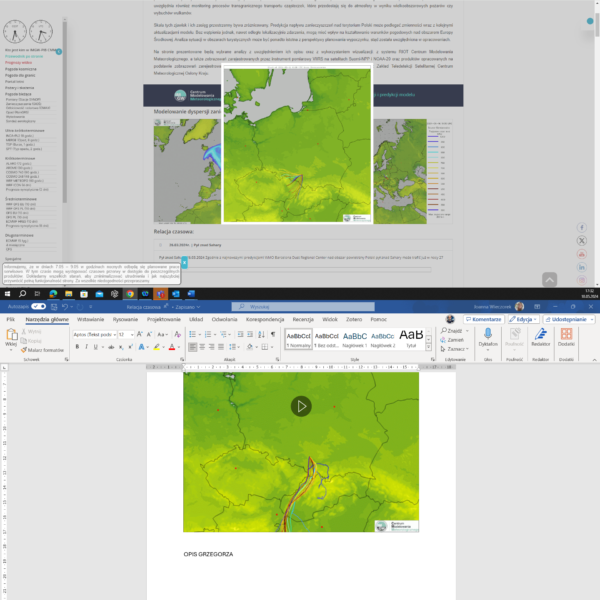Click the bullet list icon
Screen dimensions: 600x600
[x=192, y=334]
